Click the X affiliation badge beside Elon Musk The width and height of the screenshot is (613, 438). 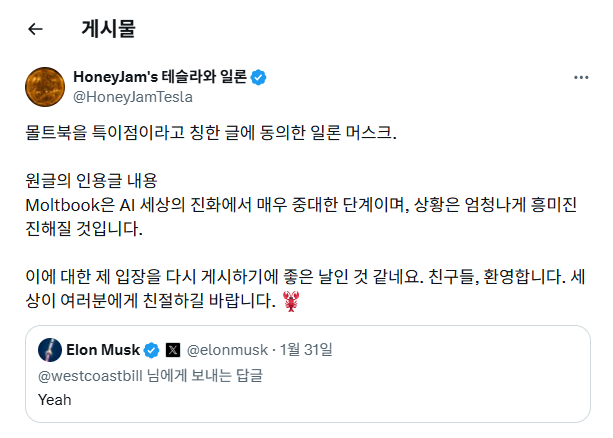pyautogui.click(x=173, y=350)
